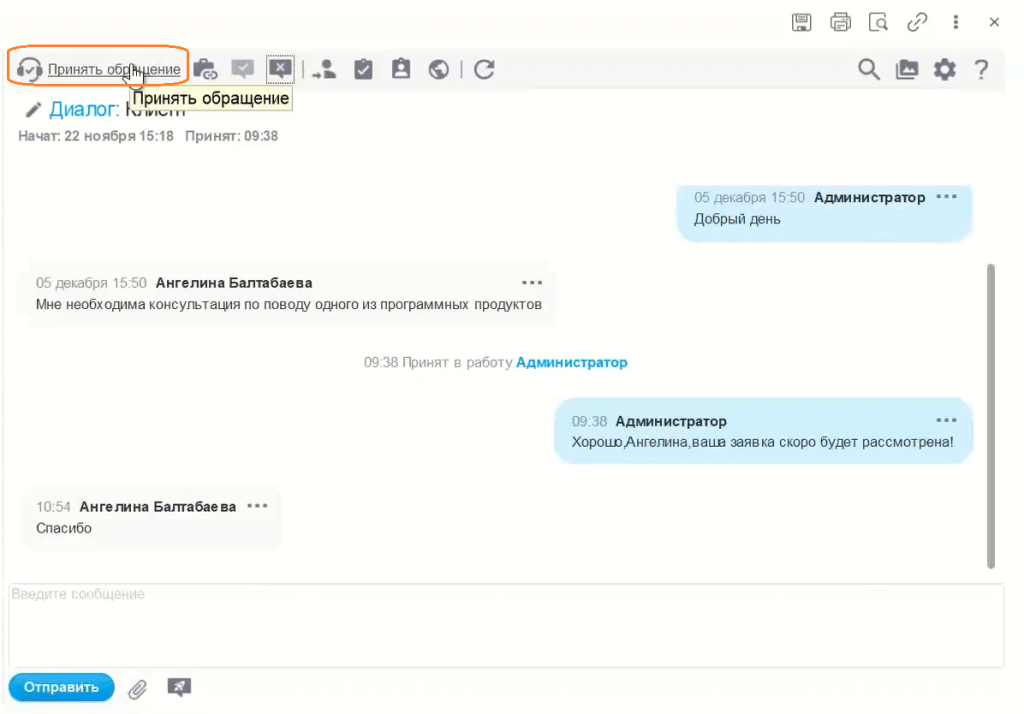Click the 'Введите сообщение' message input field
1024x714 pixels.
click(505, 625)
